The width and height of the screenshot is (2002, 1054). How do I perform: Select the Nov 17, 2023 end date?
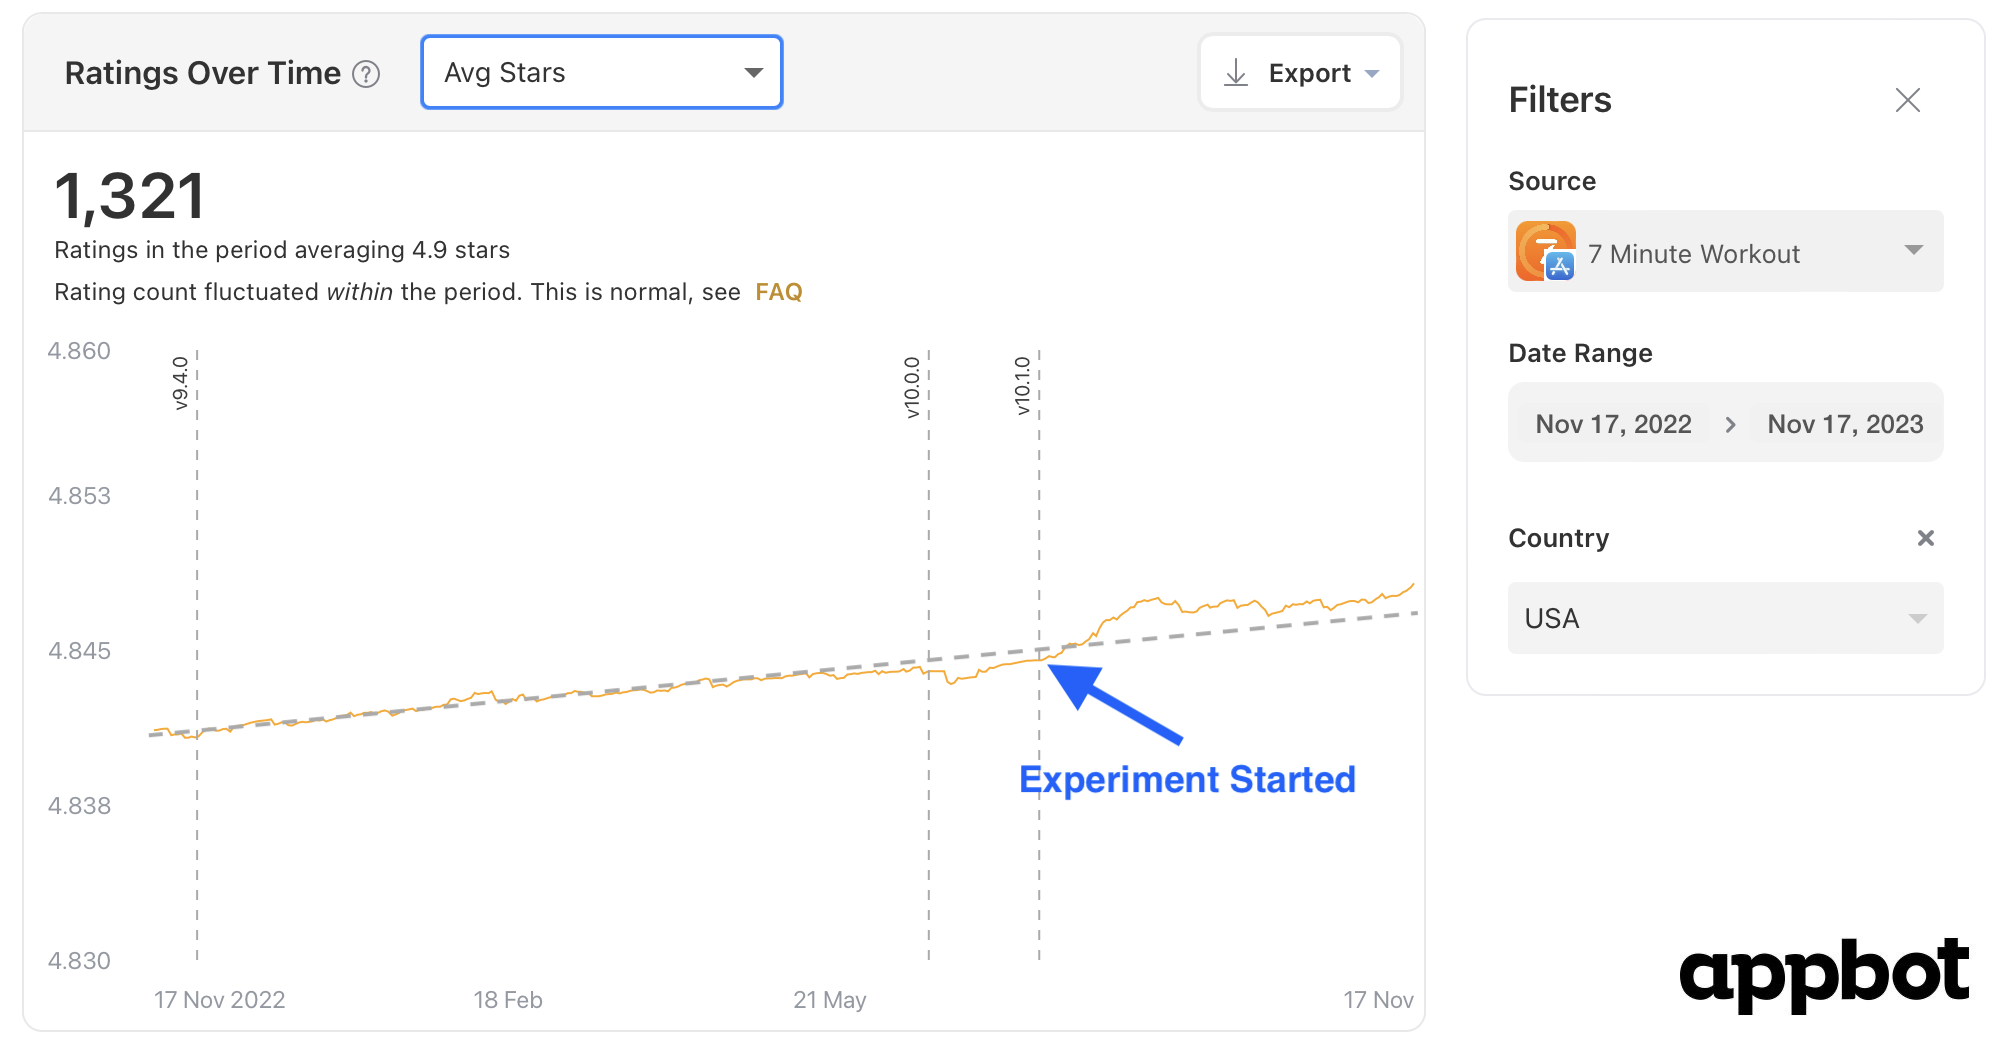[1845, 424]
